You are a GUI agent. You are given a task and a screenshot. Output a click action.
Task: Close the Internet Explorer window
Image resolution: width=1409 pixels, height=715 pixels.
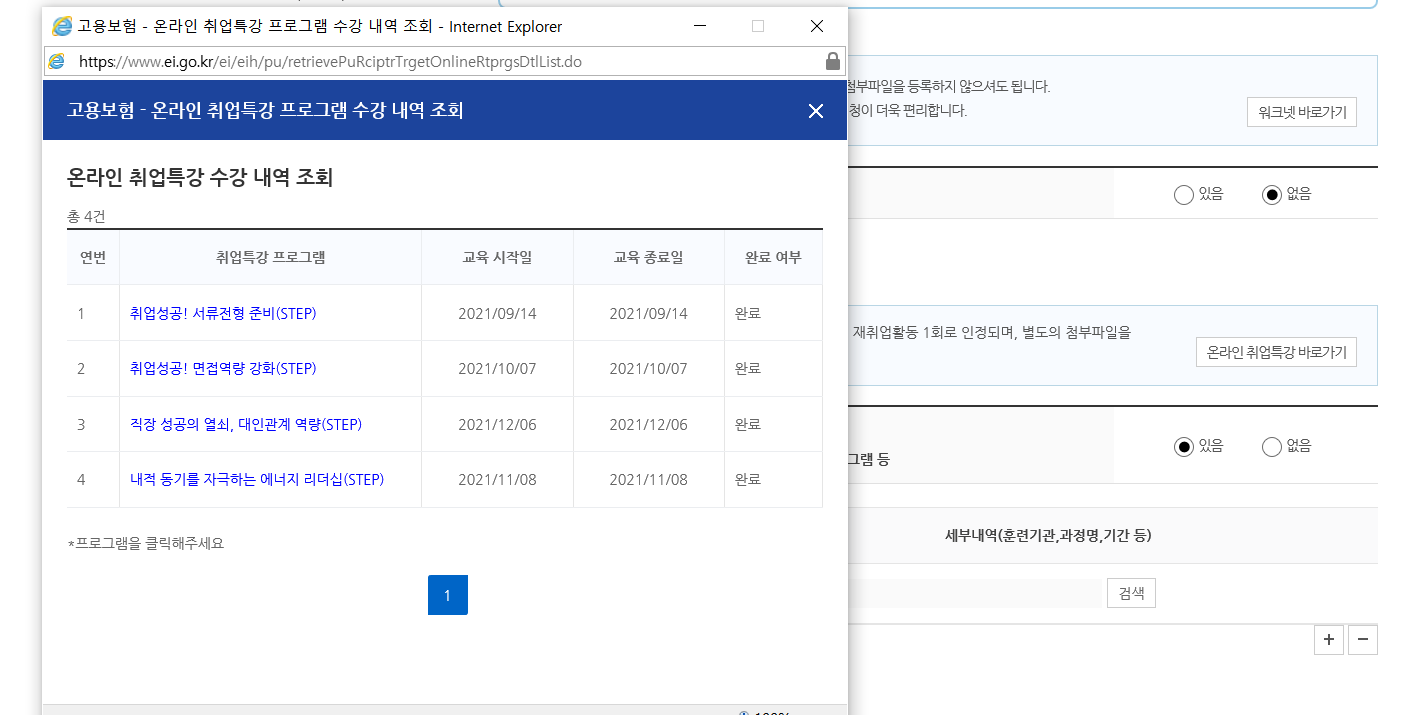pos(817,26)
